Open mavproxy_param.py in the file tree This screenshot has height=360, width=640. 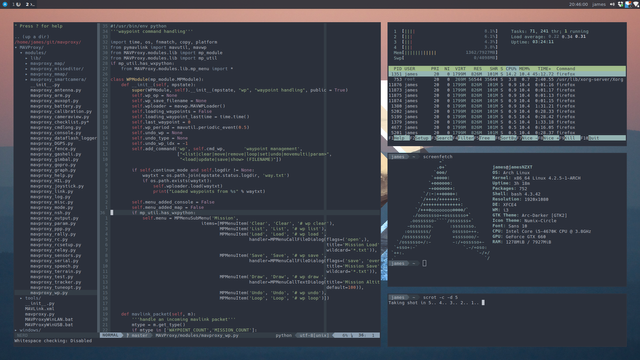(53, 223)
